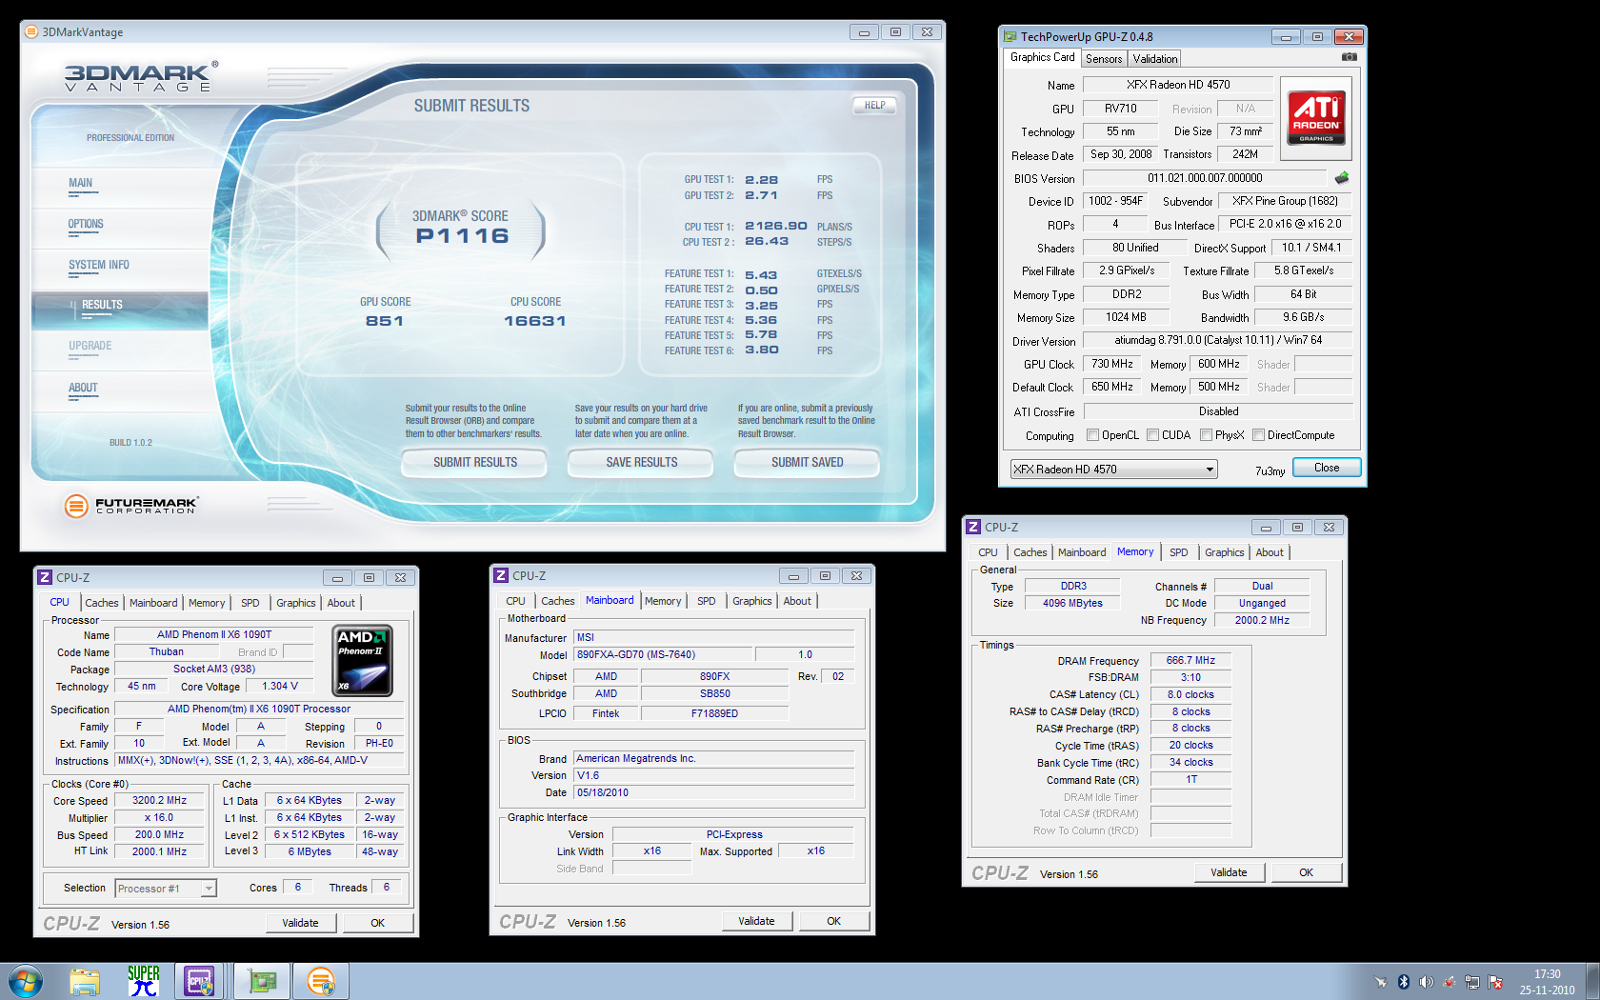Open ABOUT in 3DMark Vantage sidebar
Screen dimensions: 1600x1000
(x=83, y=388)
